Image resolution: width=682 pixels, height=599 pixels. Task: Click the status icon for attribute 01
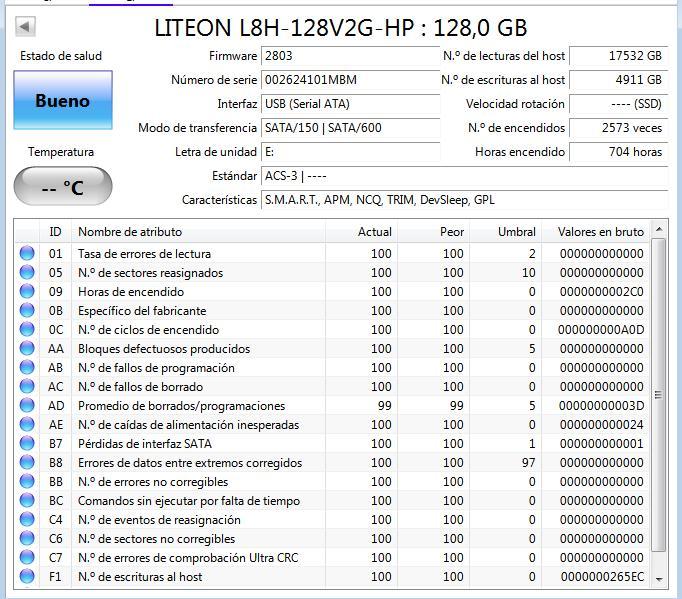click(x=27, y=253)
